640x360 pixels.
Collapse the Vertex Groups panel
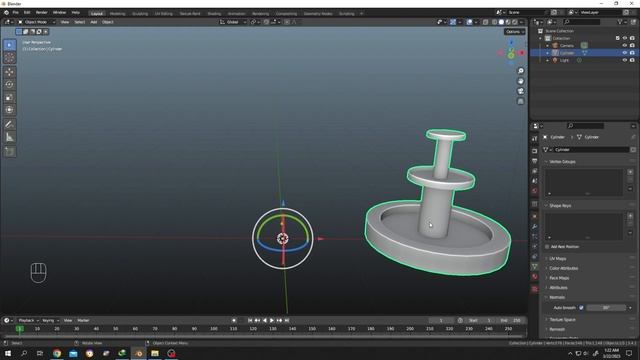(x=562, y=162)
